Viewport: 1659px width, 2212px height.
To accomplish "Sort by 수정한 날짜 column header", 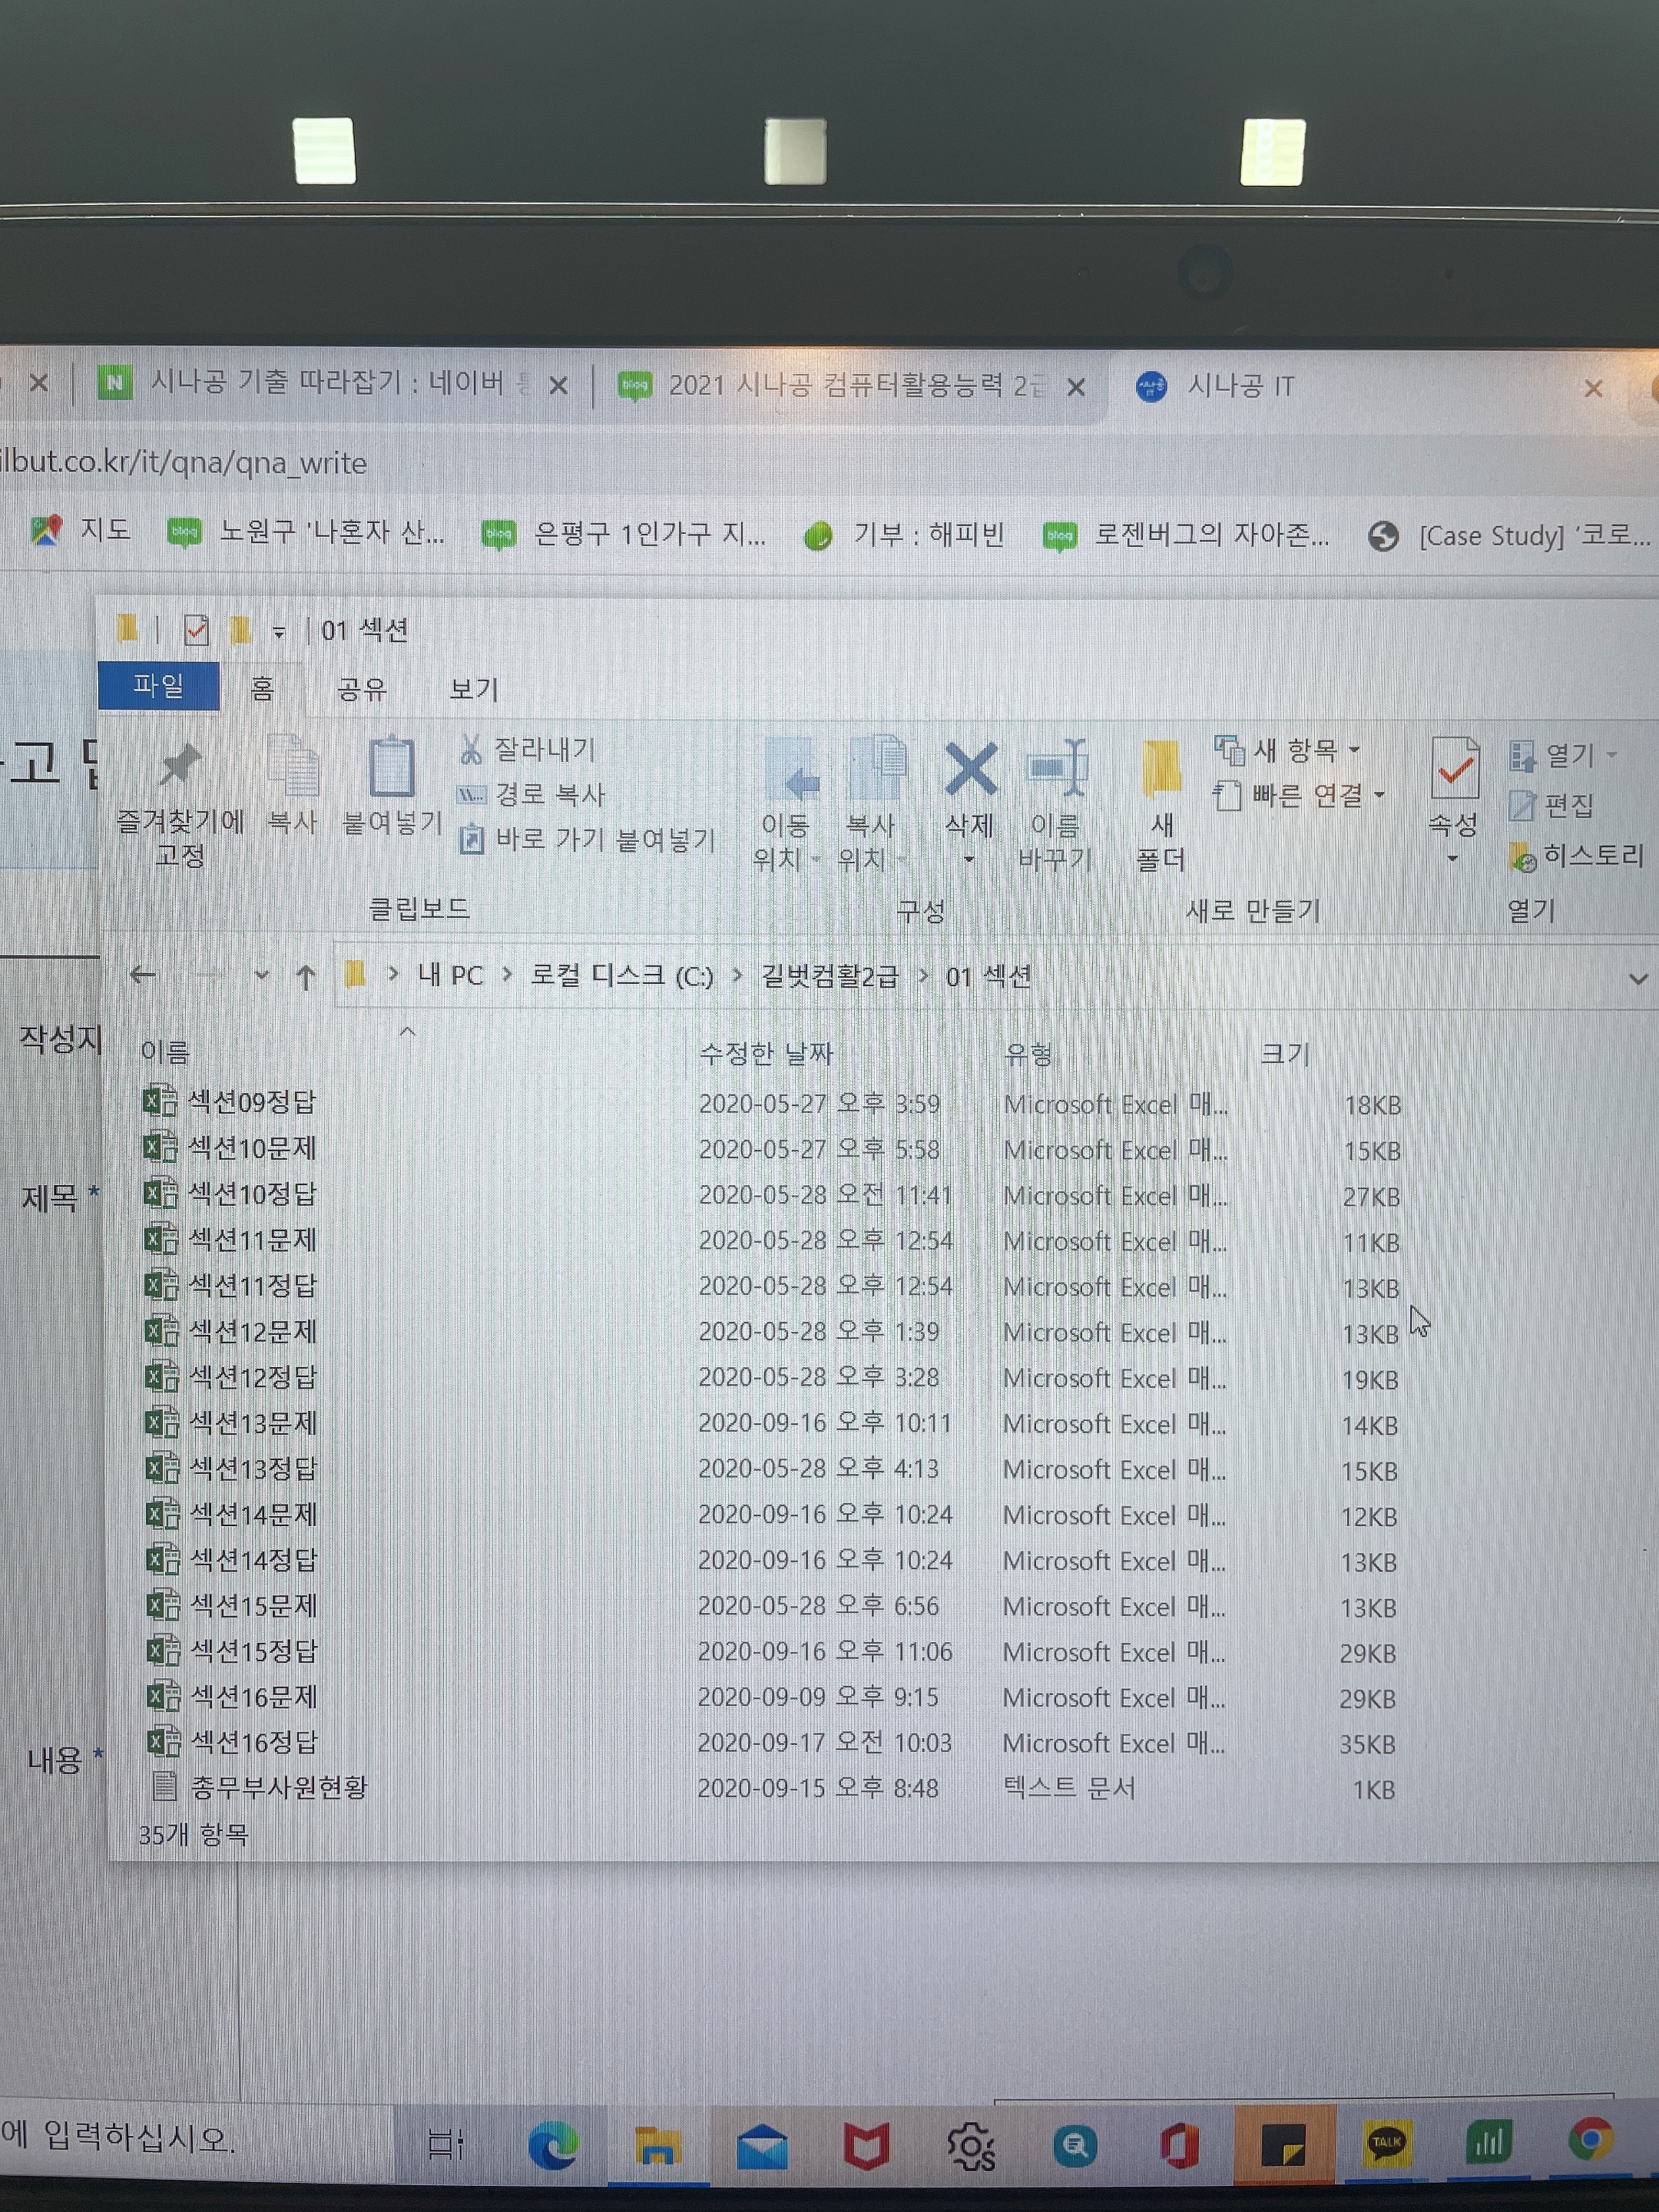I will (x=766, y=1053).
